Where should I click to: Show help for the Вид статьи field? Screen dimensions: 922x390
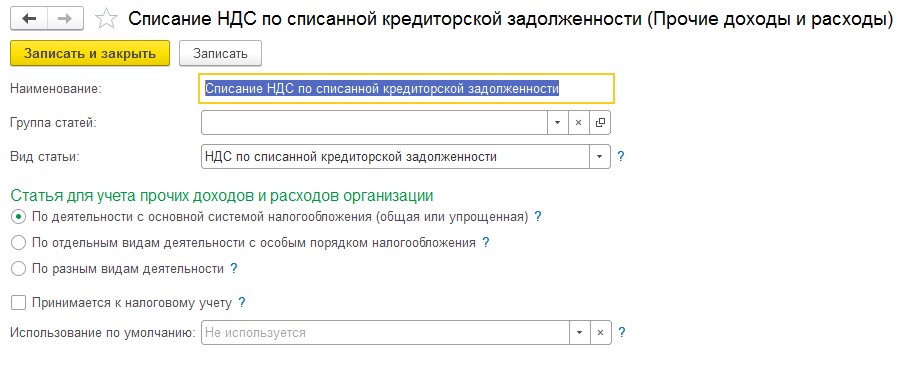[x=620, y=157]
